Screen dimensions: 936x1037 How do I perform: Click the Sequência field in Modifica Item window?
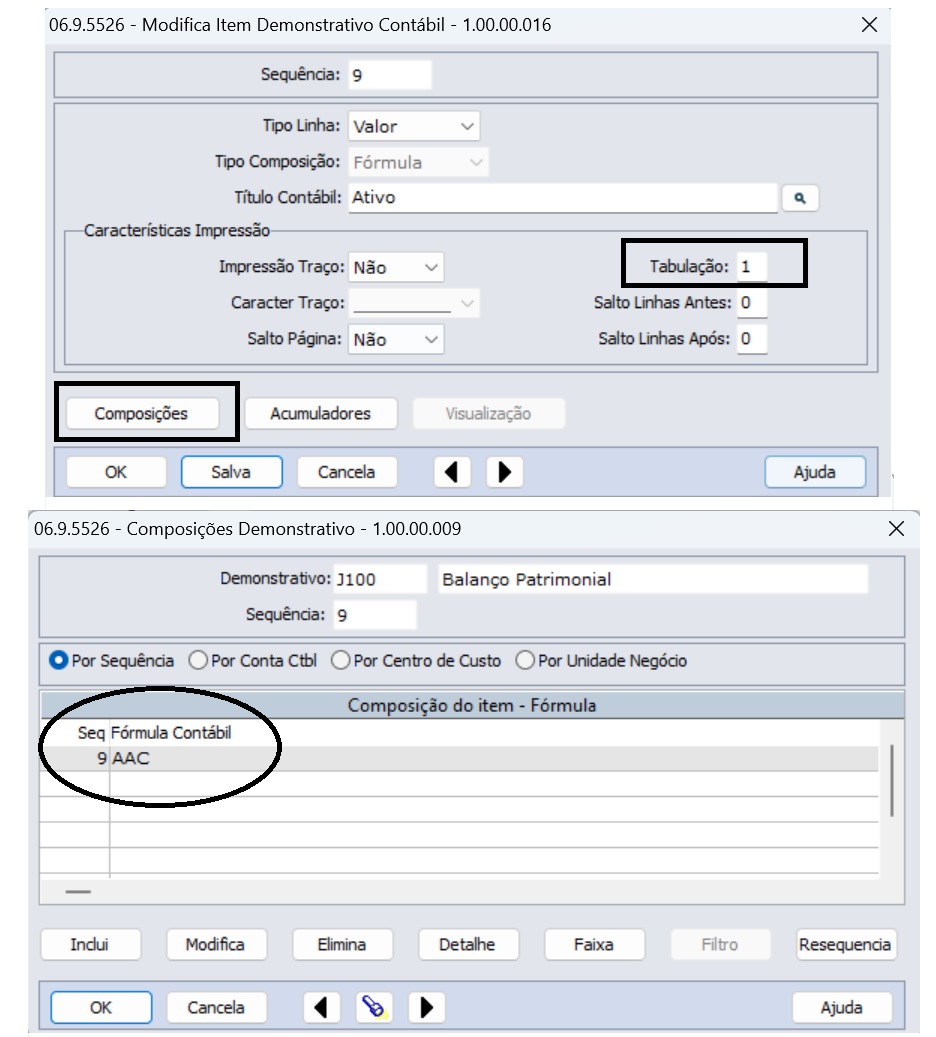(x=390, y=75)
